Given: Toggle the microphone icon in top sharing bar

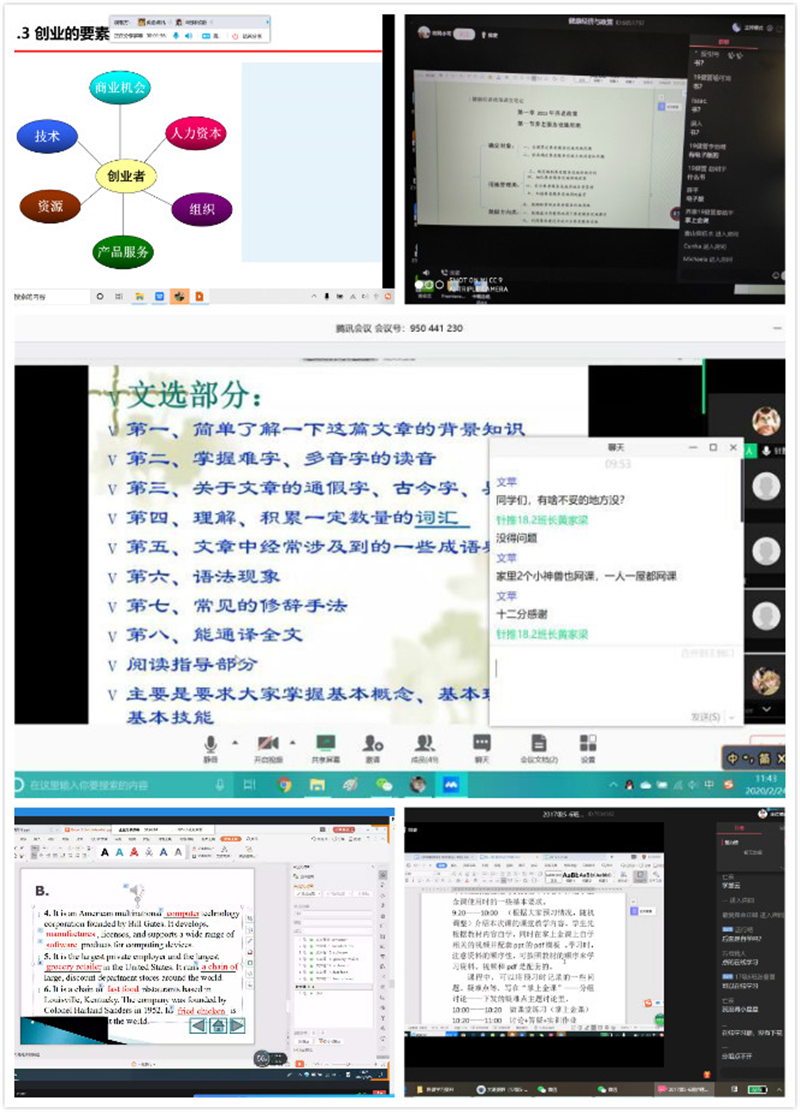Looking at the screenshot, I should point(178,35).
